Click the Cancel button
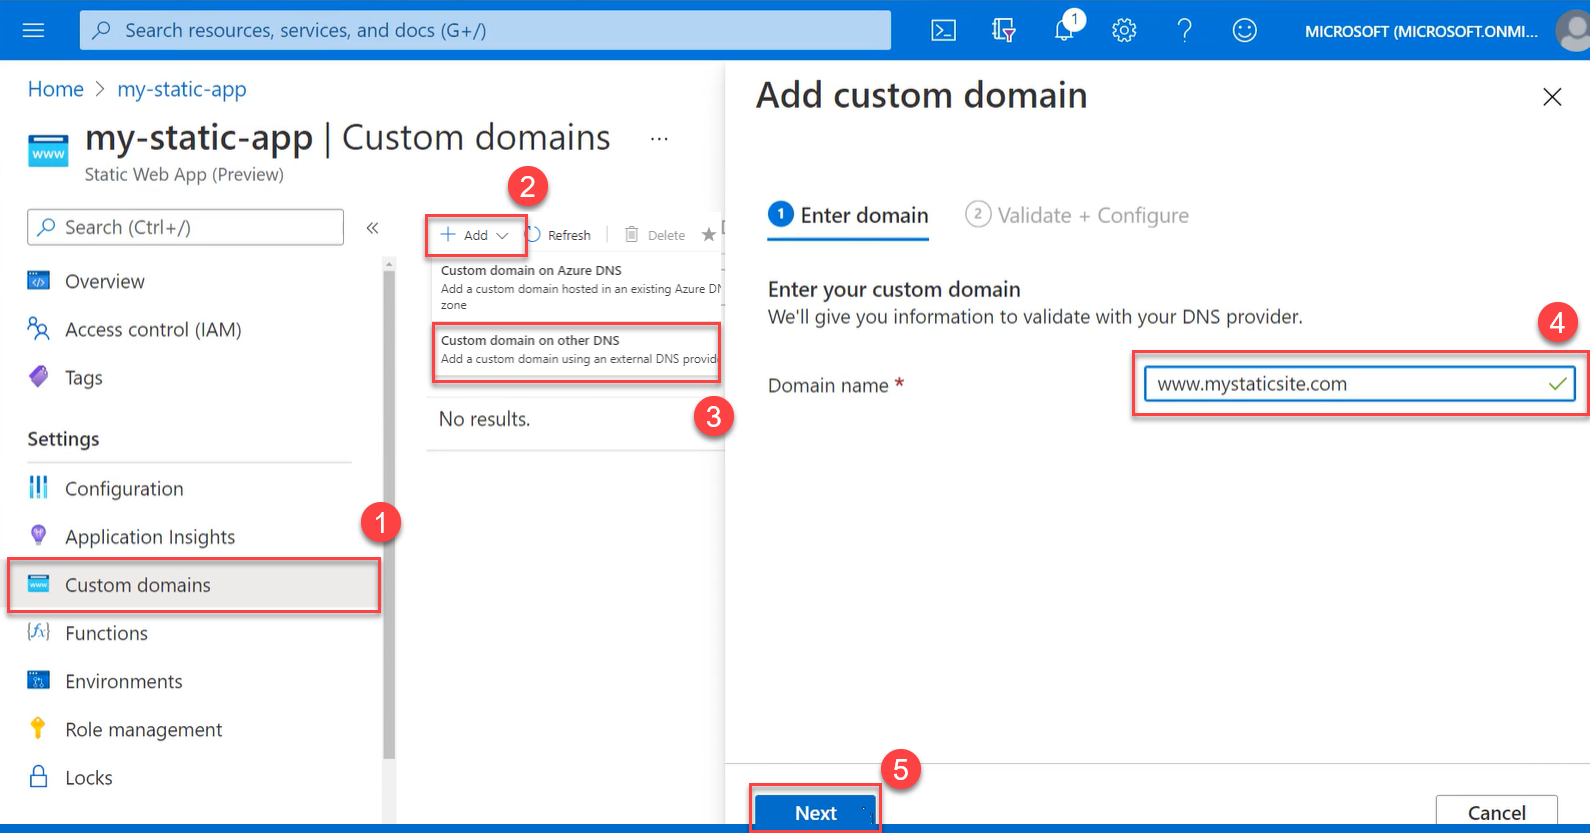Screen dimensions: 1590x833 point(1496,812)
